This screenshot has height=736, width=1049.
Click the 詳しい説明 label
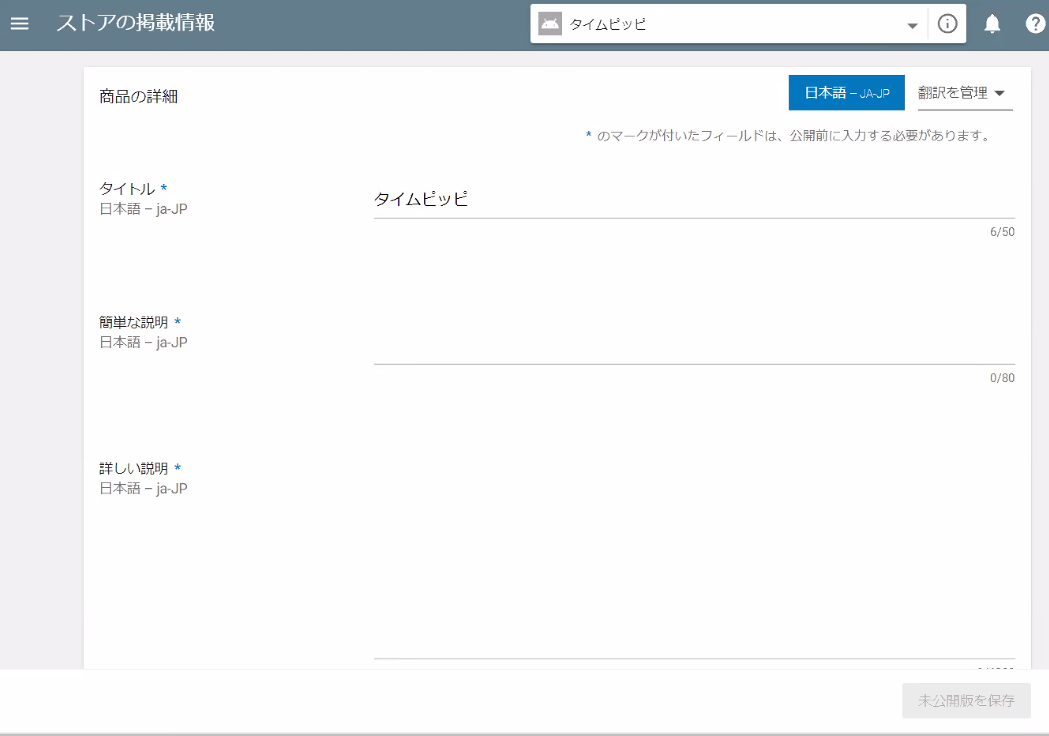click(x=134, y=468)
